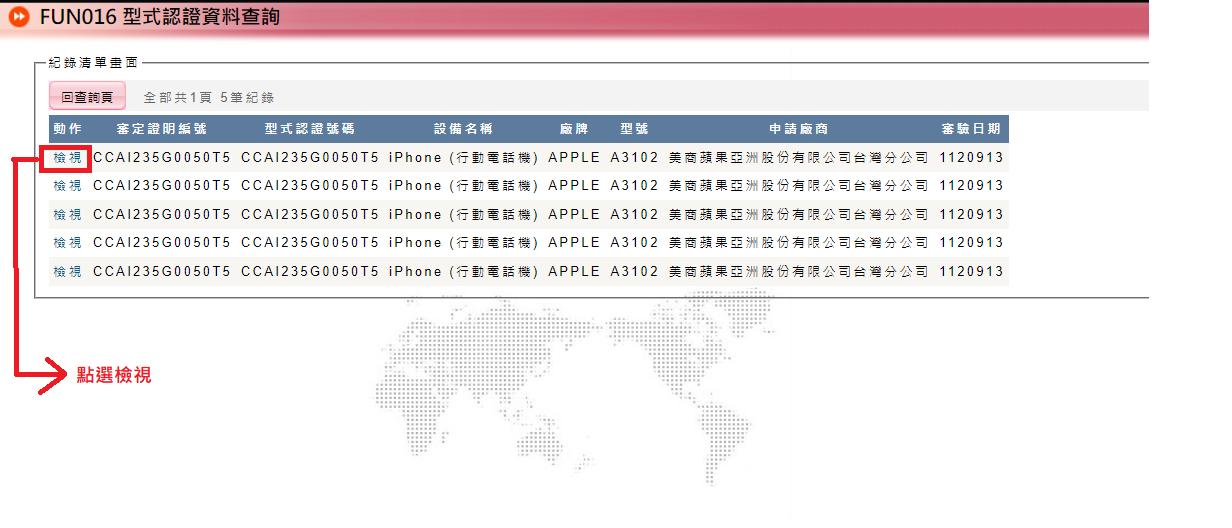Click the 審定證明編號 column header
Image resolution: width=1232 pixels, height=528 pixels.
(162, 129)
